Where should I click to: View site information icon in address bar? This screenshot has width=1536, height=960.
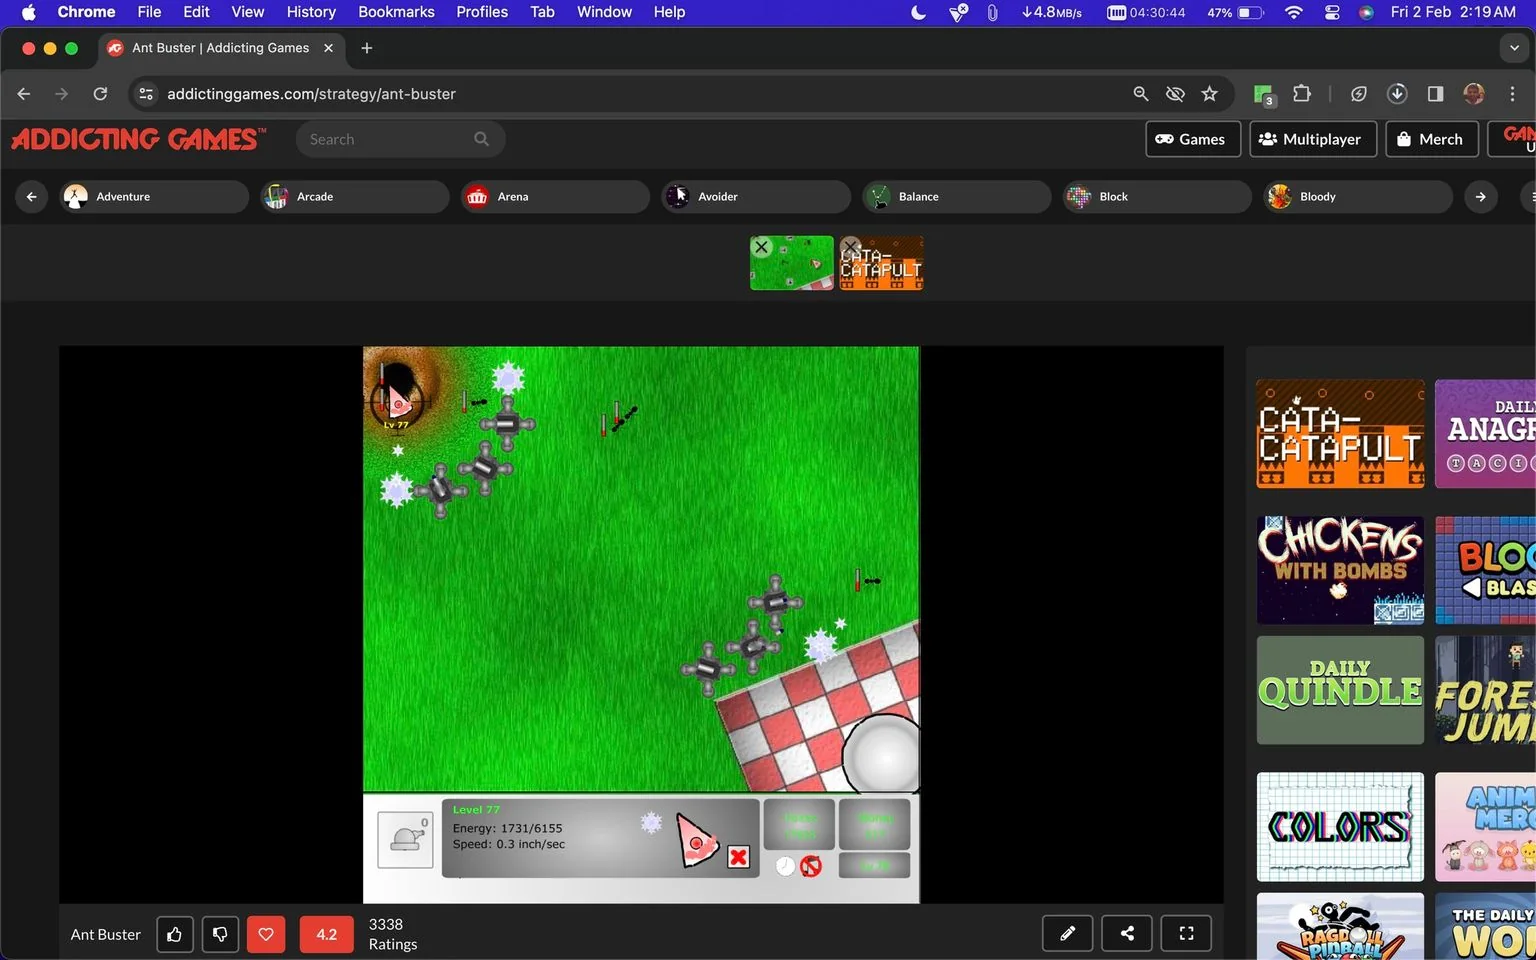(146, 94)
